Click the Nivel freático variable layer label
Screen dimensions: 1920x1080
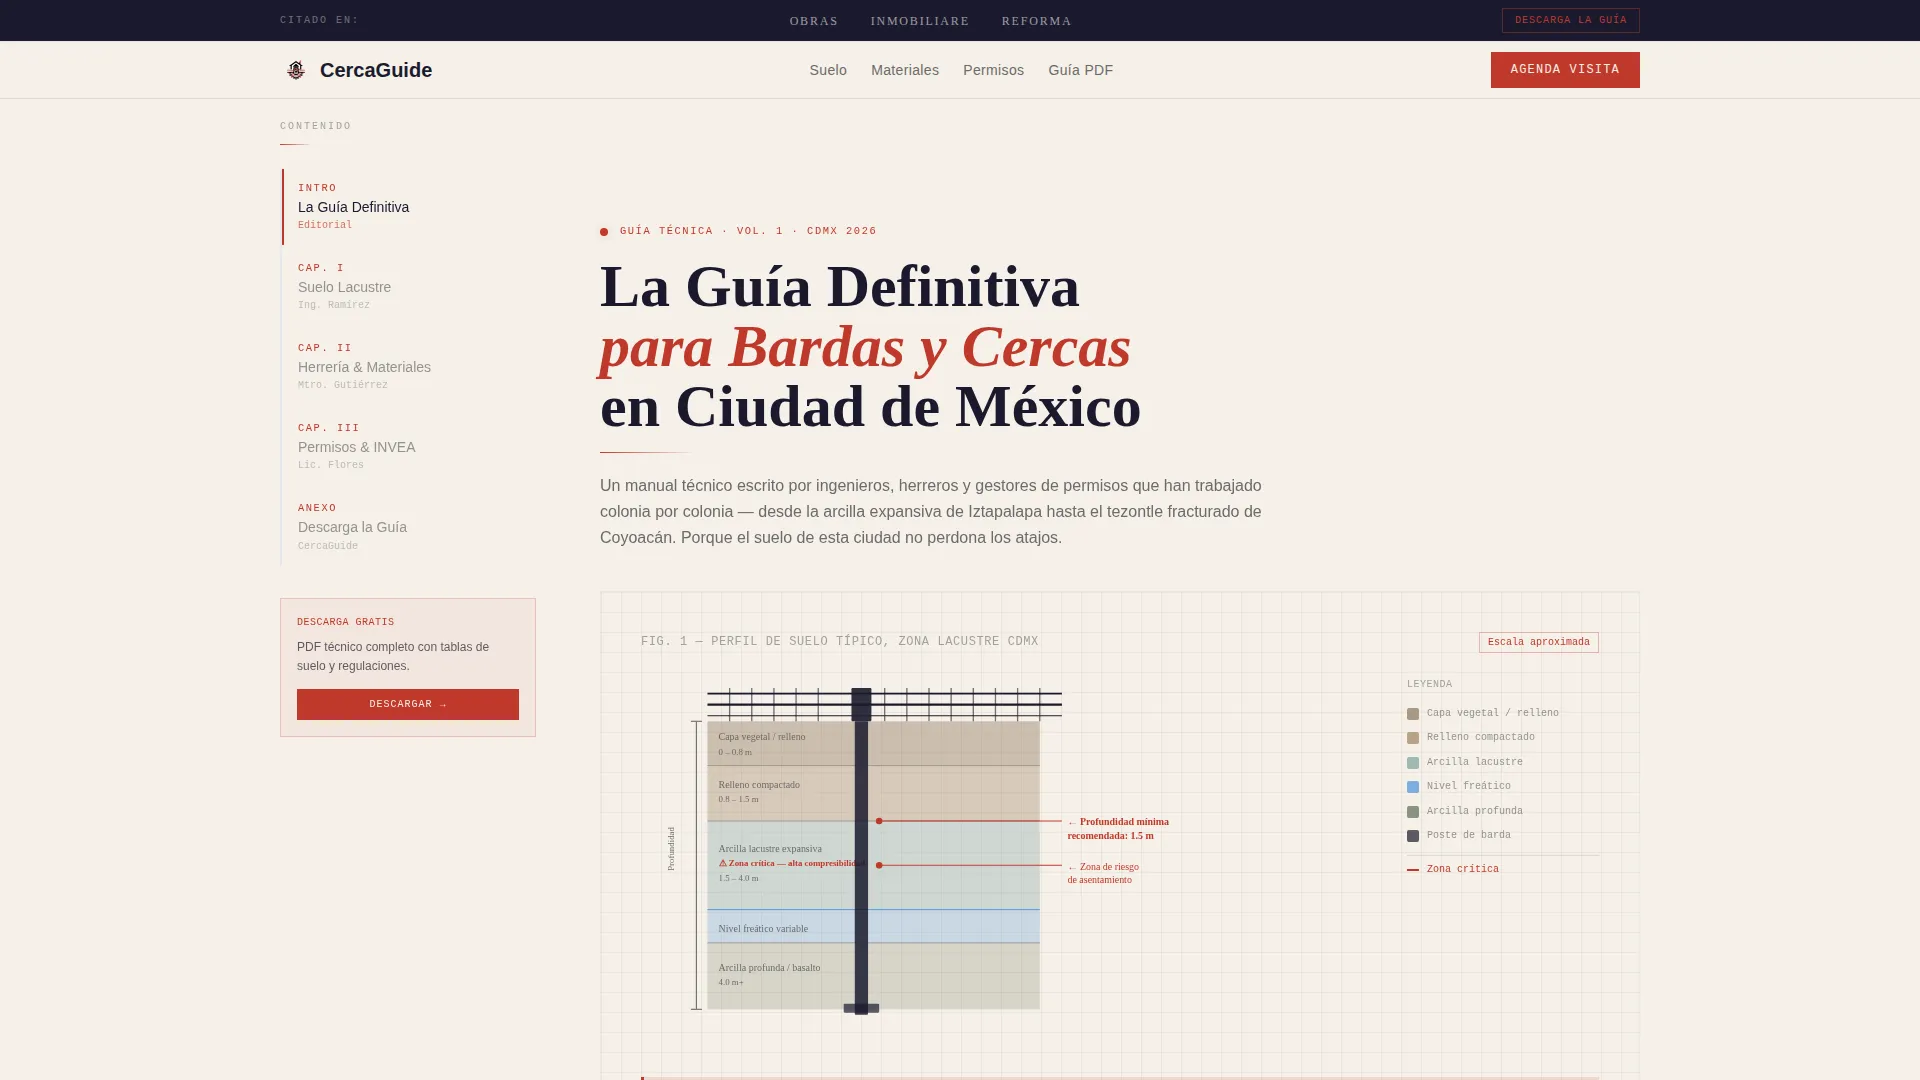tap(763, 929)
